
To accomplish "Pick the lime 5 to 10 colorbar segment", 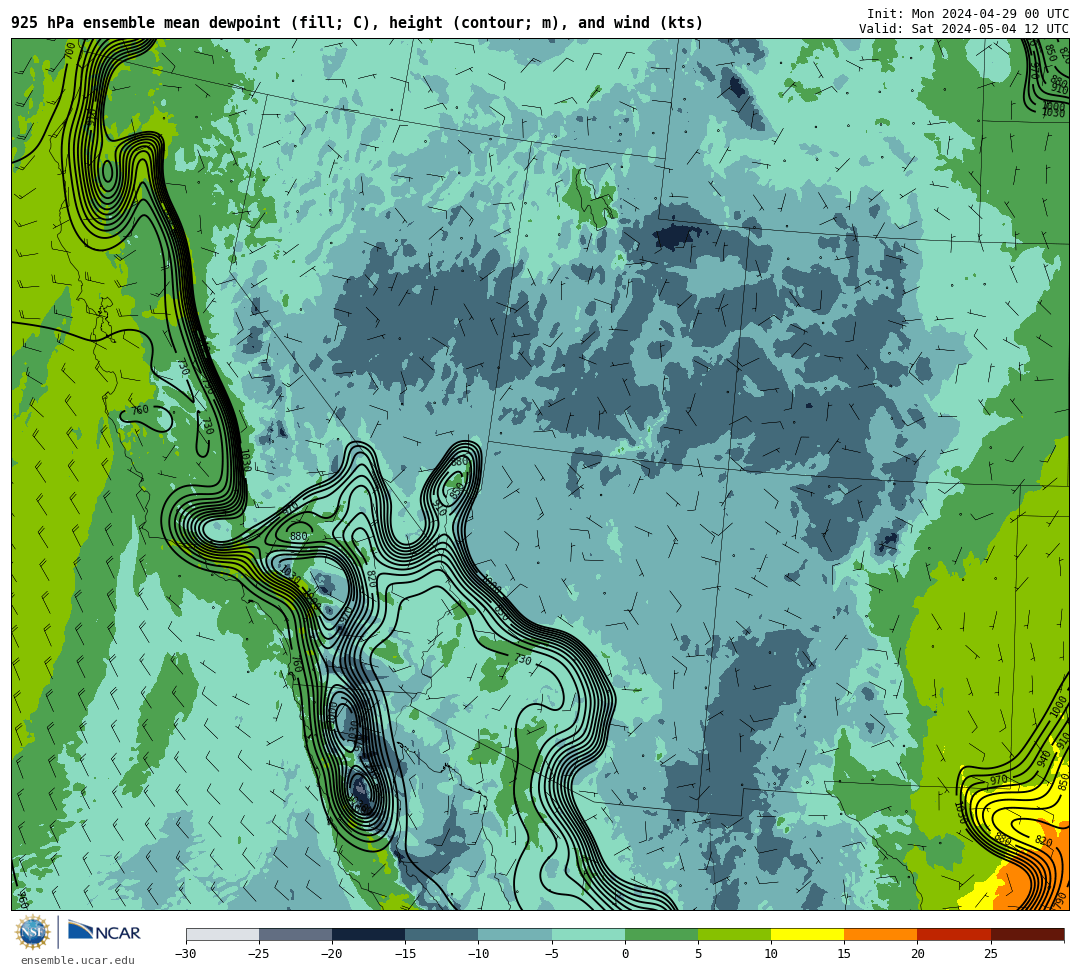I will click(734, 934).
